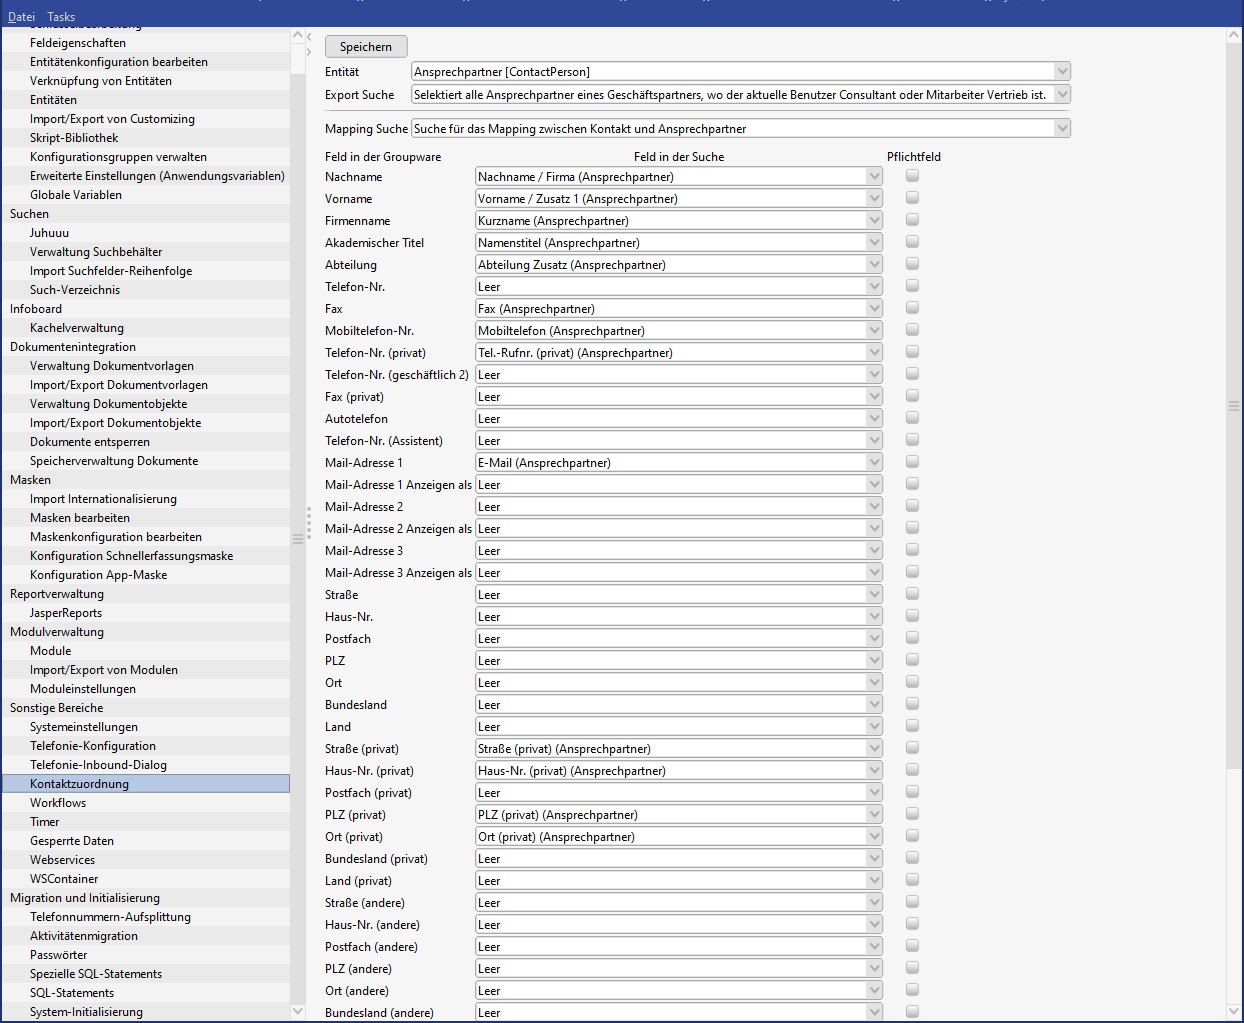Click the sidebar scrollbar grip lines
This screenshot has width=1244, height=1023.
(x=297, y=538)
